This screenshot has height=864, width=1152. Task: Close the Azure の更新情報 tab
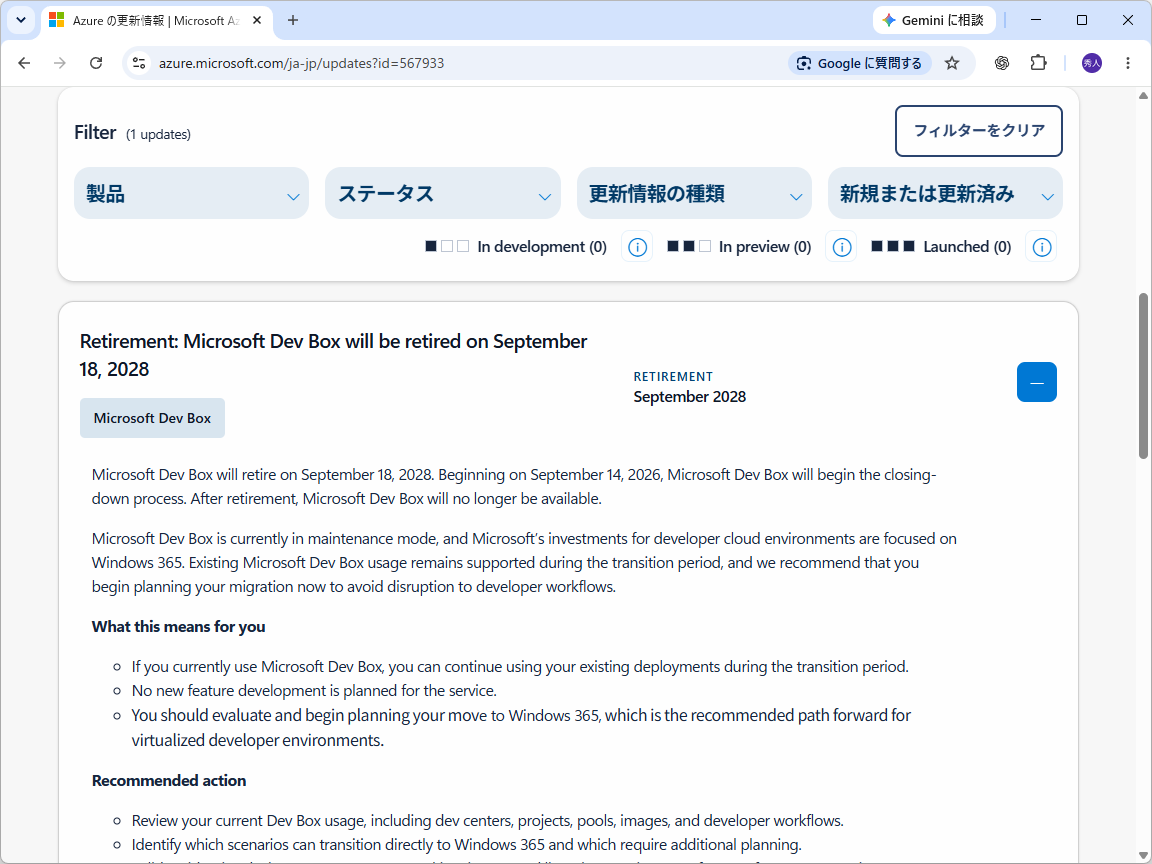pos(257,21)
